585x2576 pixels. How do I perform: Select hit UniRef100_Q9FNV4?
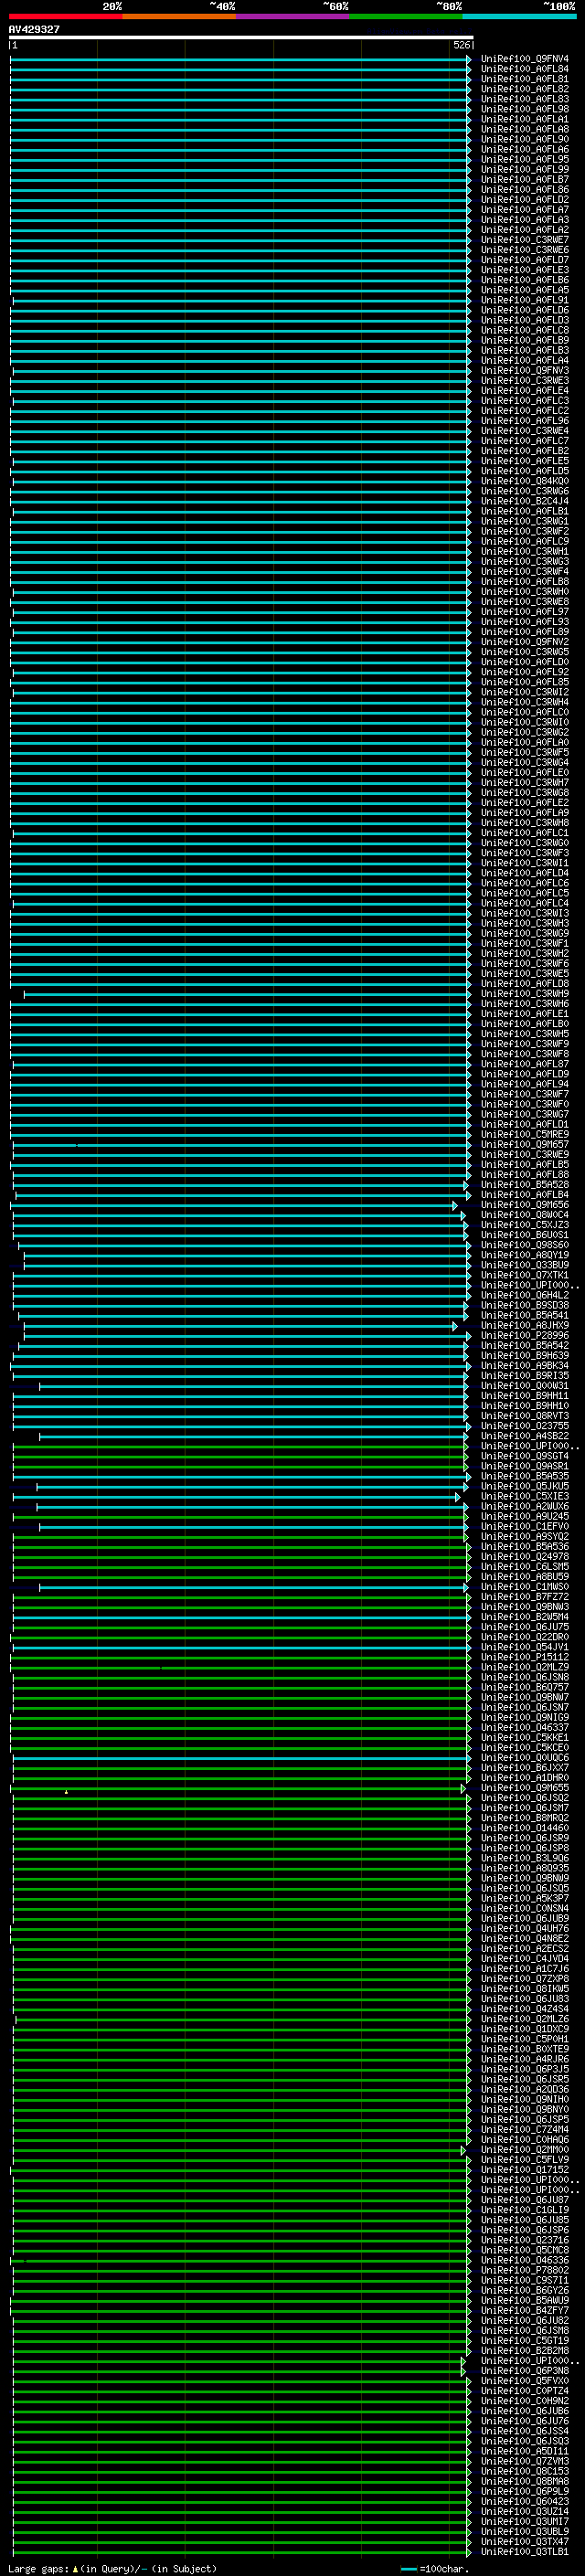[x=525, y=59]
